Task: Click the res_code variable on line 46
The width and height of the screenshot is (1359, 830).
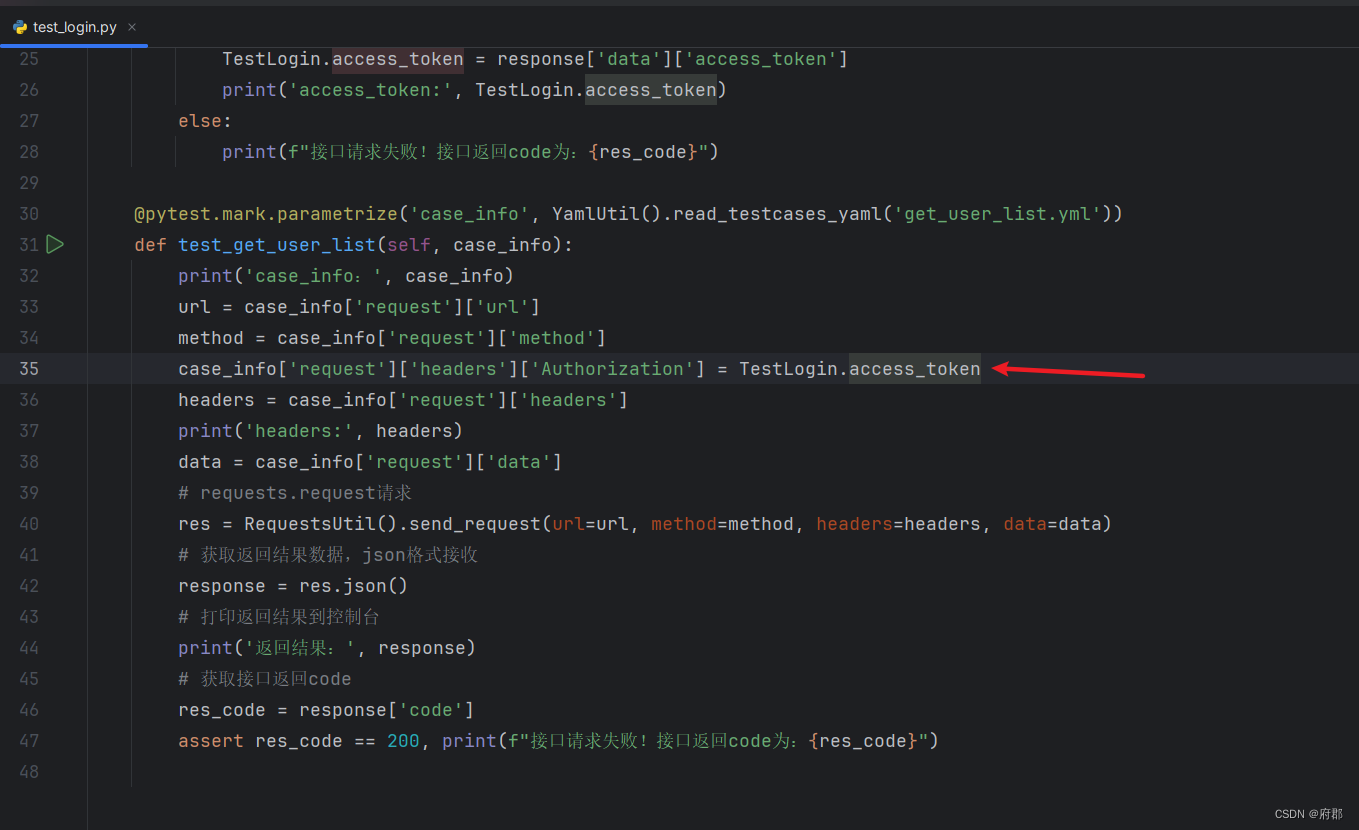Action: tap(222, 710)
